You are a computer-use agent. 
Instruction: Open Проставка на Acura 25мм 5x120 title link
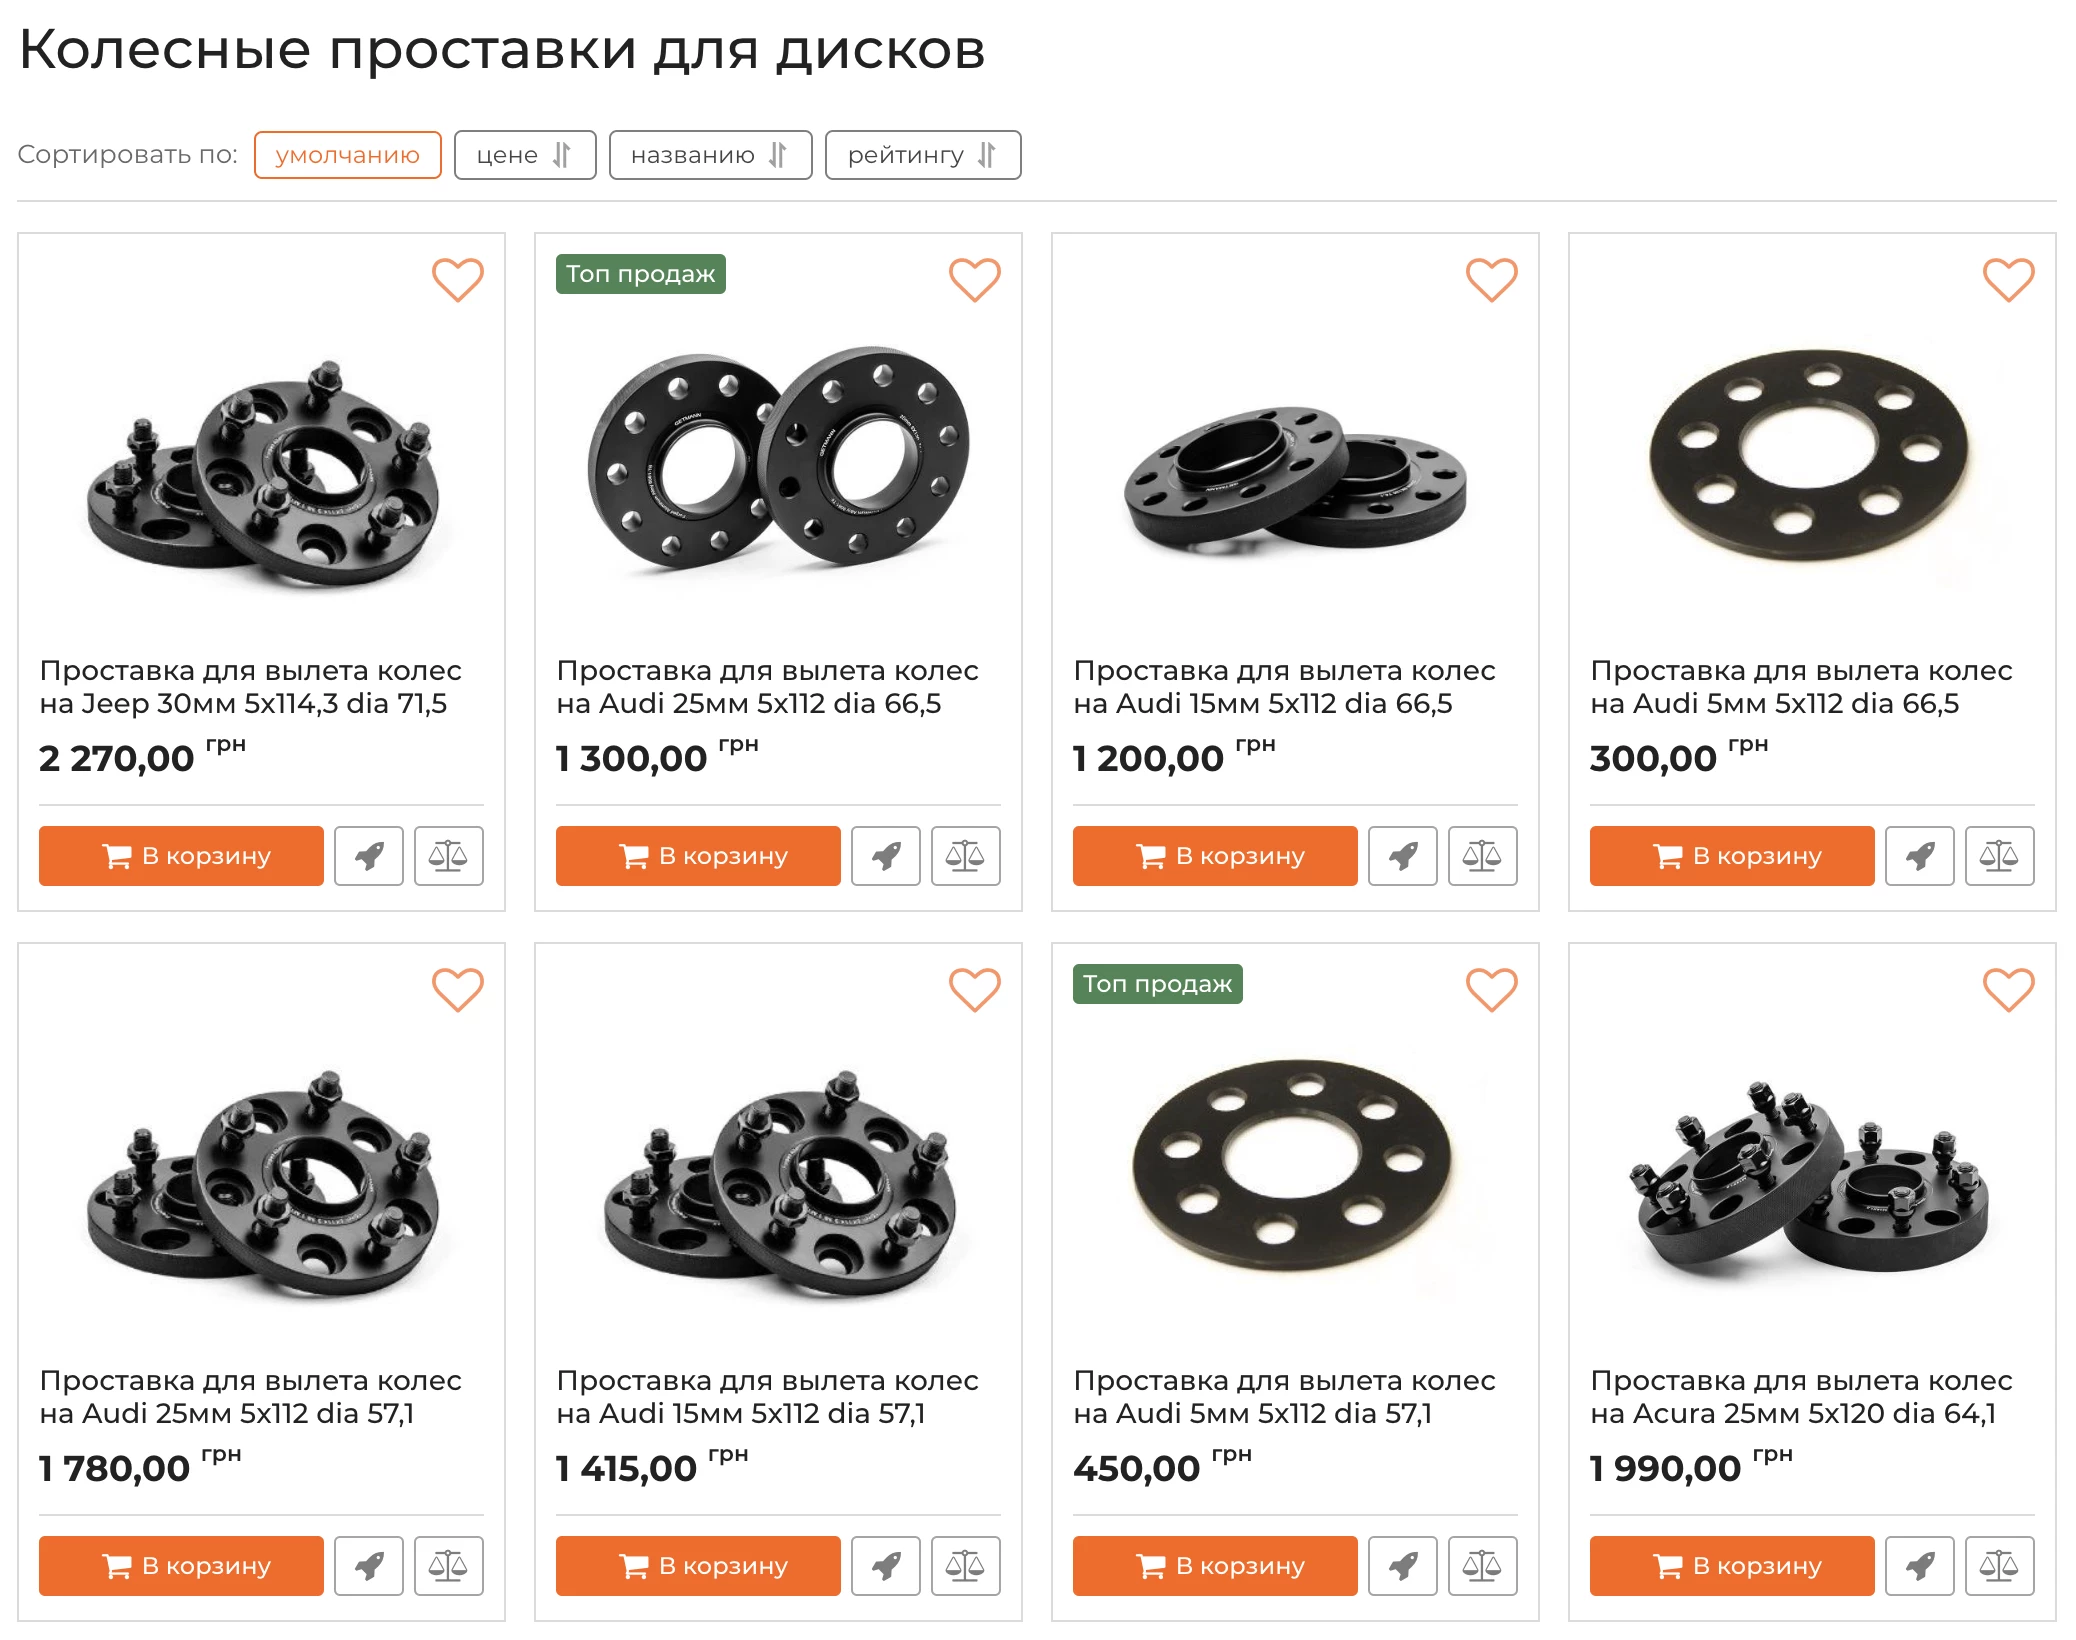[1801, 1396]
